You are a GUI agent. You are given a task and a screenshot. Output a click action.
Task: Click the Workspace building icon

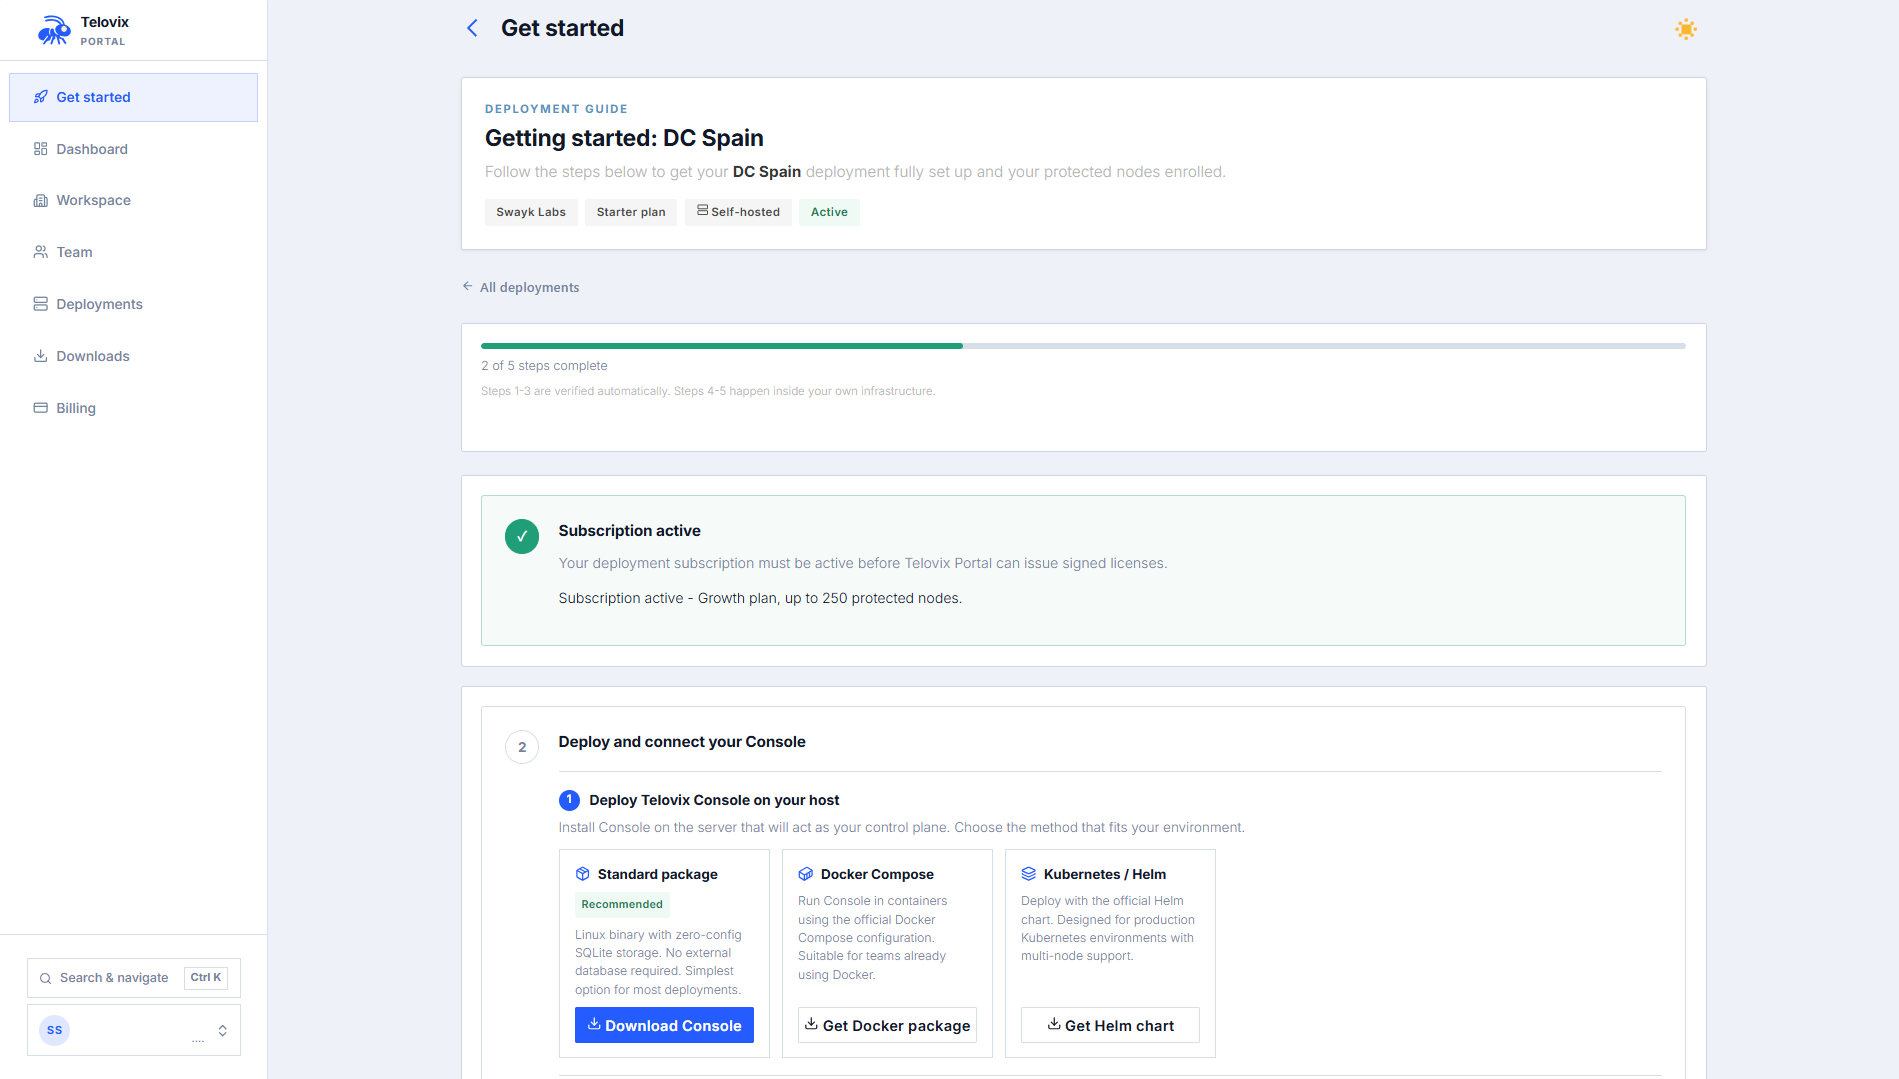point(41,200)
